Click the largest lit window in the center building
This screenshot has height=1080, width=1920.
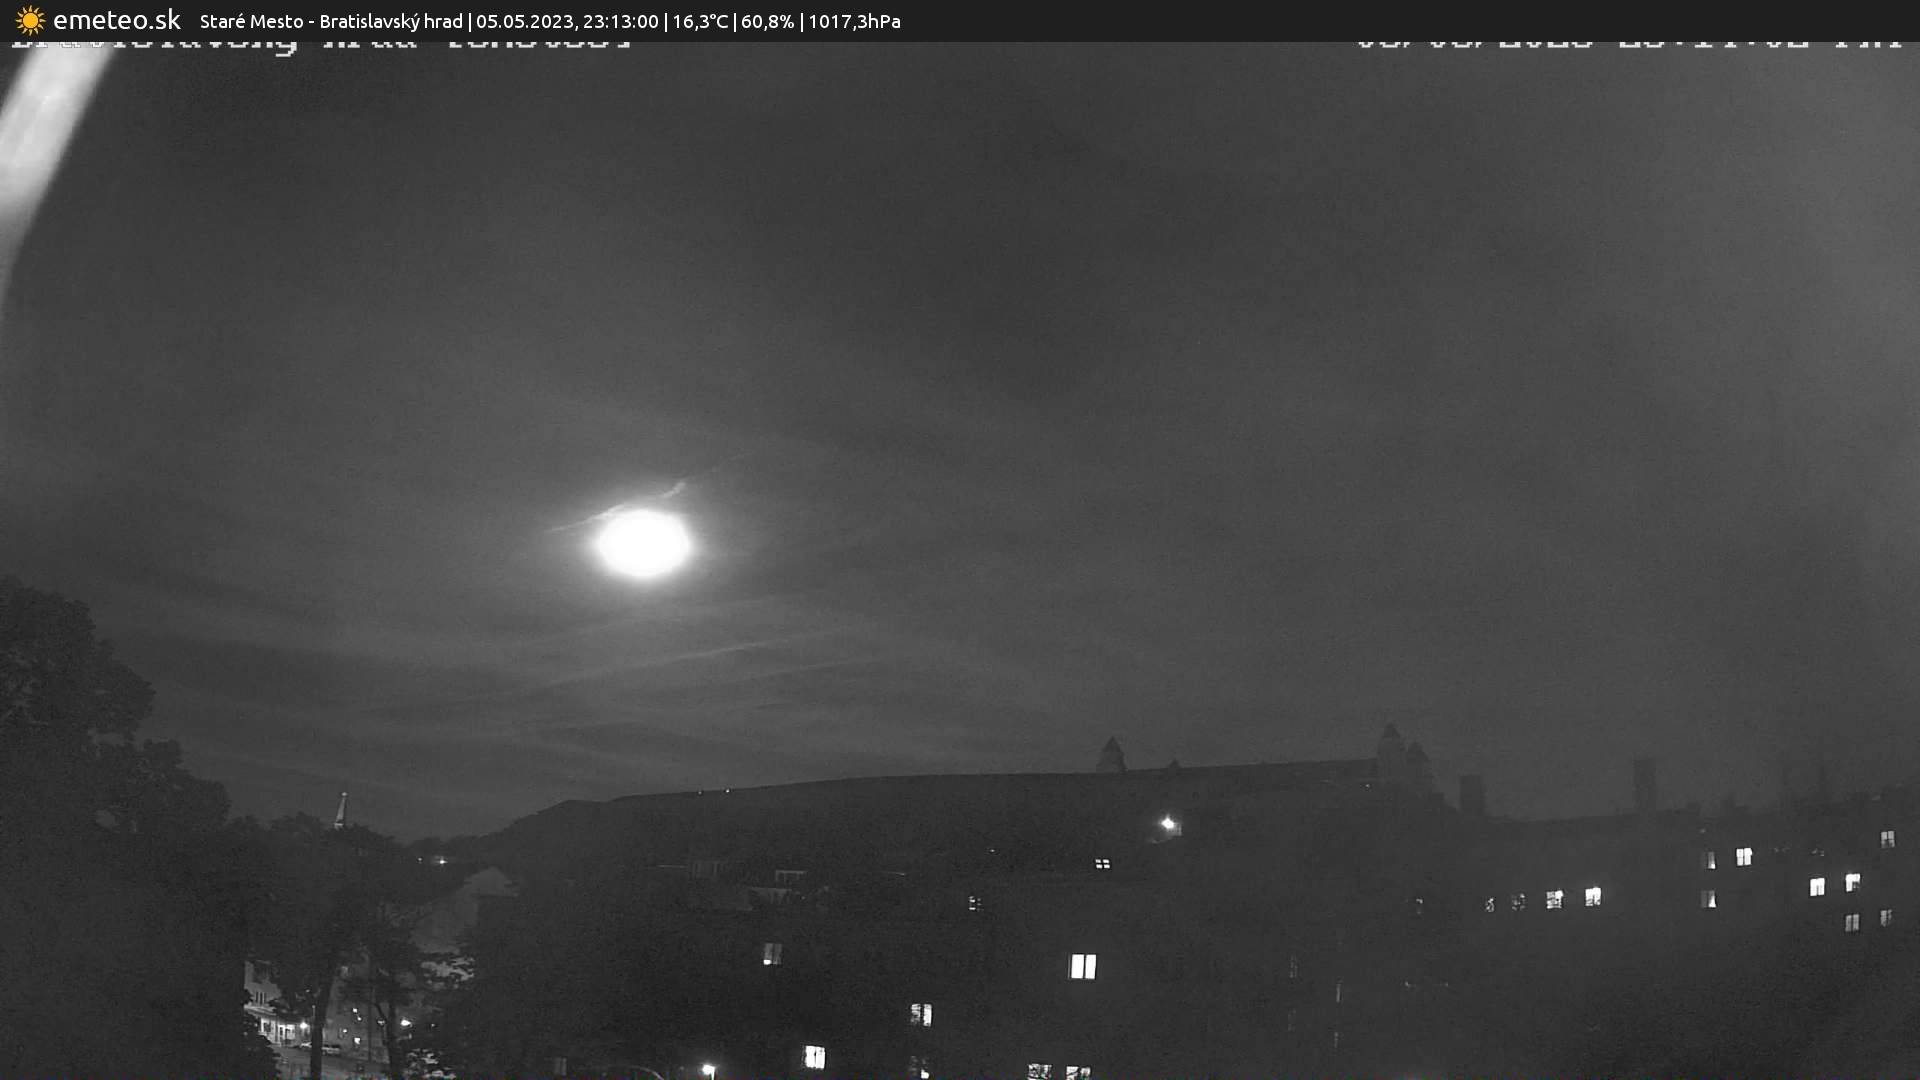pyautogui.click(x=1083, y=966)
